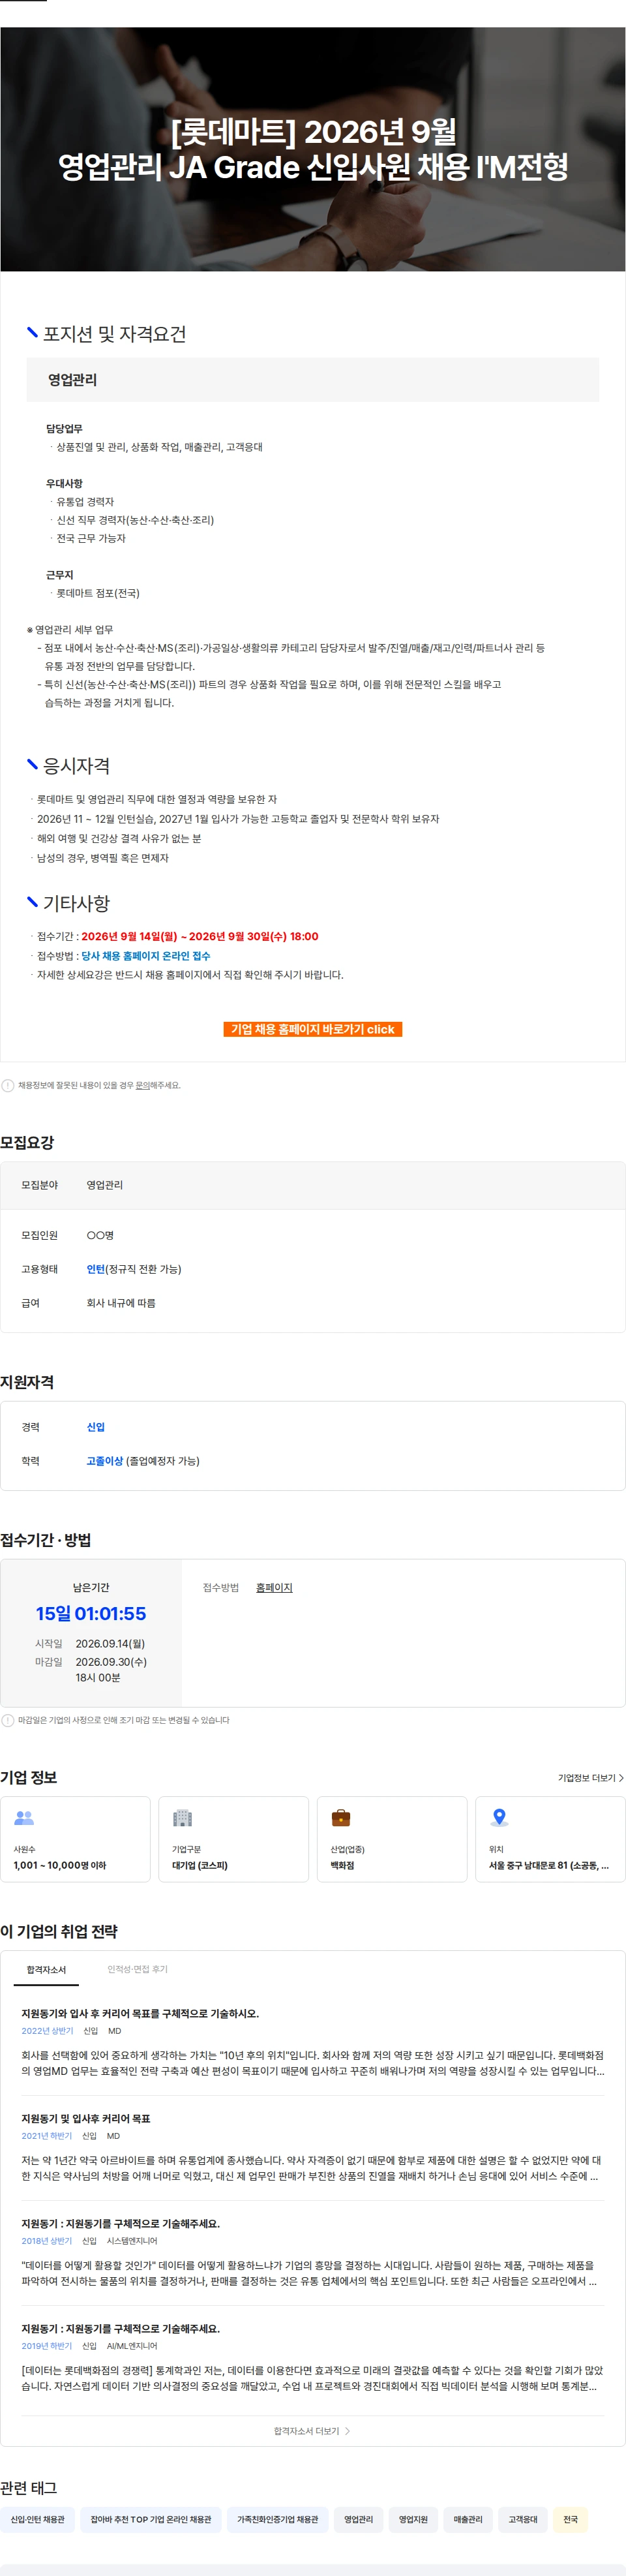The height and width of the screenshot is (2576, 626).
Task: Click the info icon beside 마감일은 기업의 사정으로 notice
Action: [x=8, y=1720]
